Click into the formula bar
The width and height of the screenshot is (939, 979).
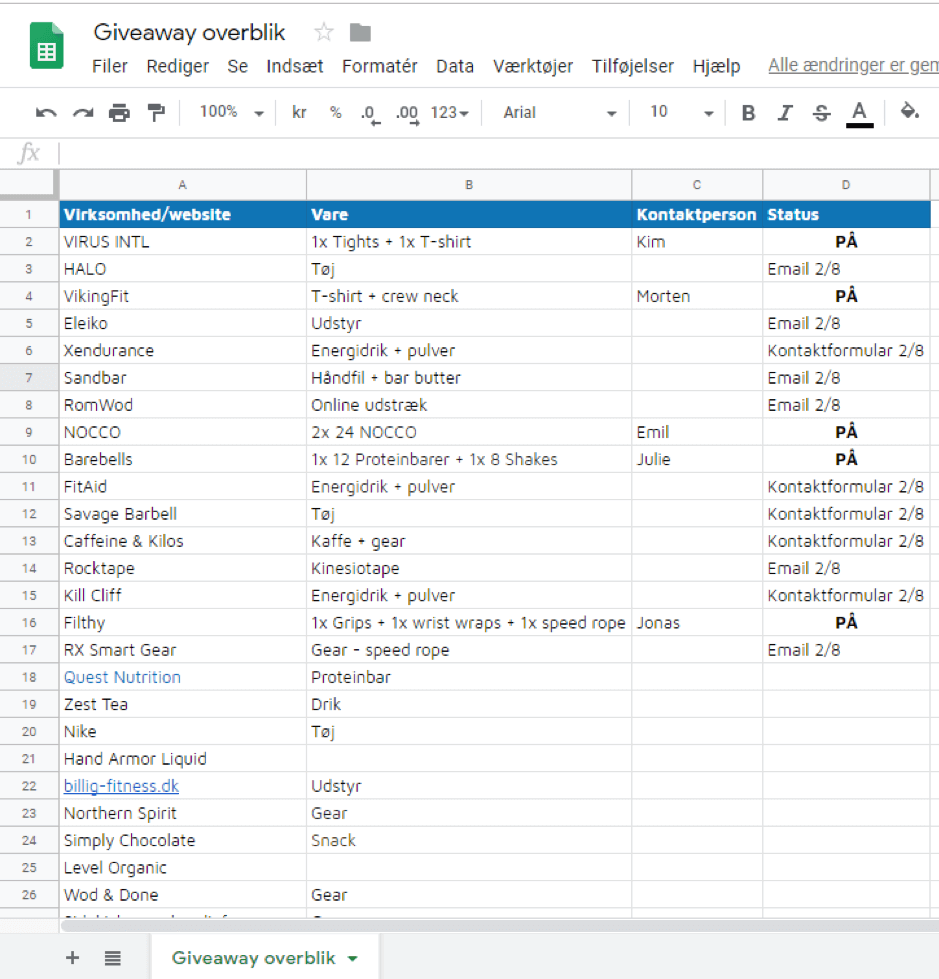(x=498, y=153)
